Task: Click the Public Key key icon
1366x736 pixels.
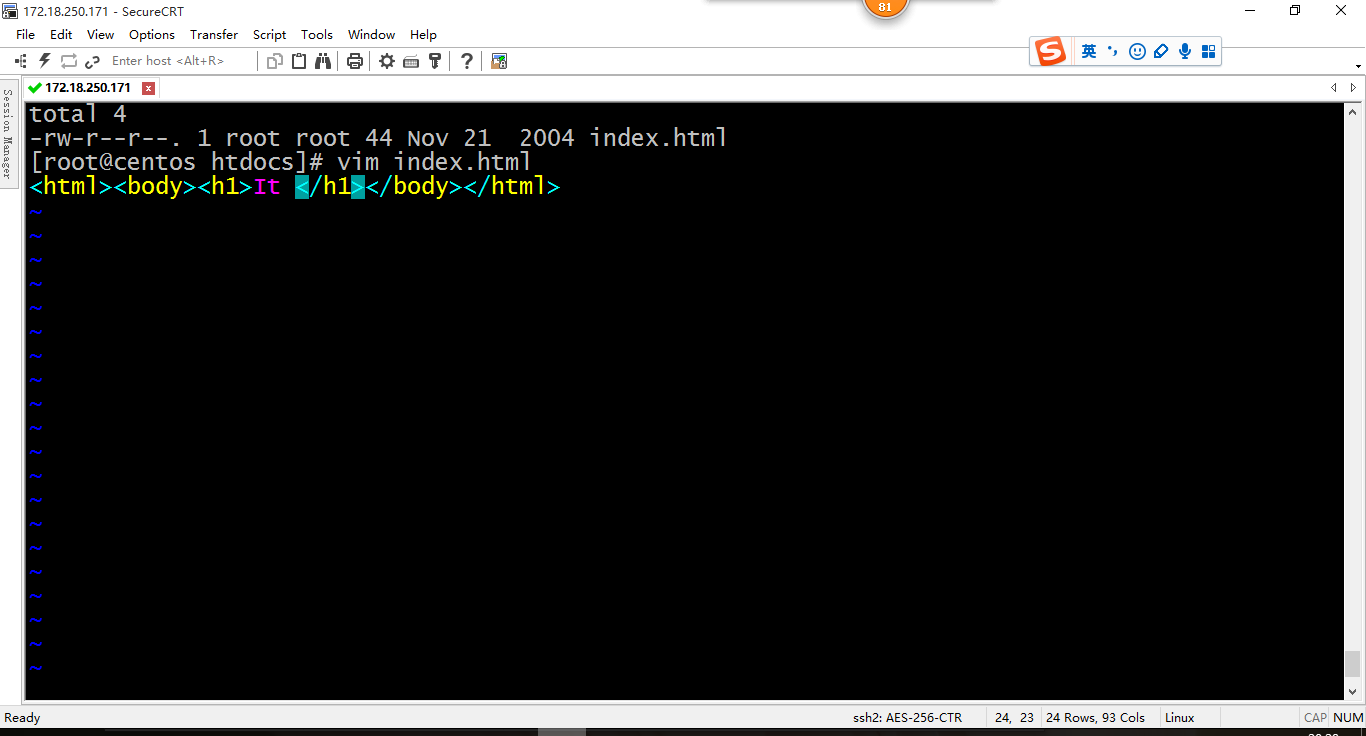Action: point(435,61)
